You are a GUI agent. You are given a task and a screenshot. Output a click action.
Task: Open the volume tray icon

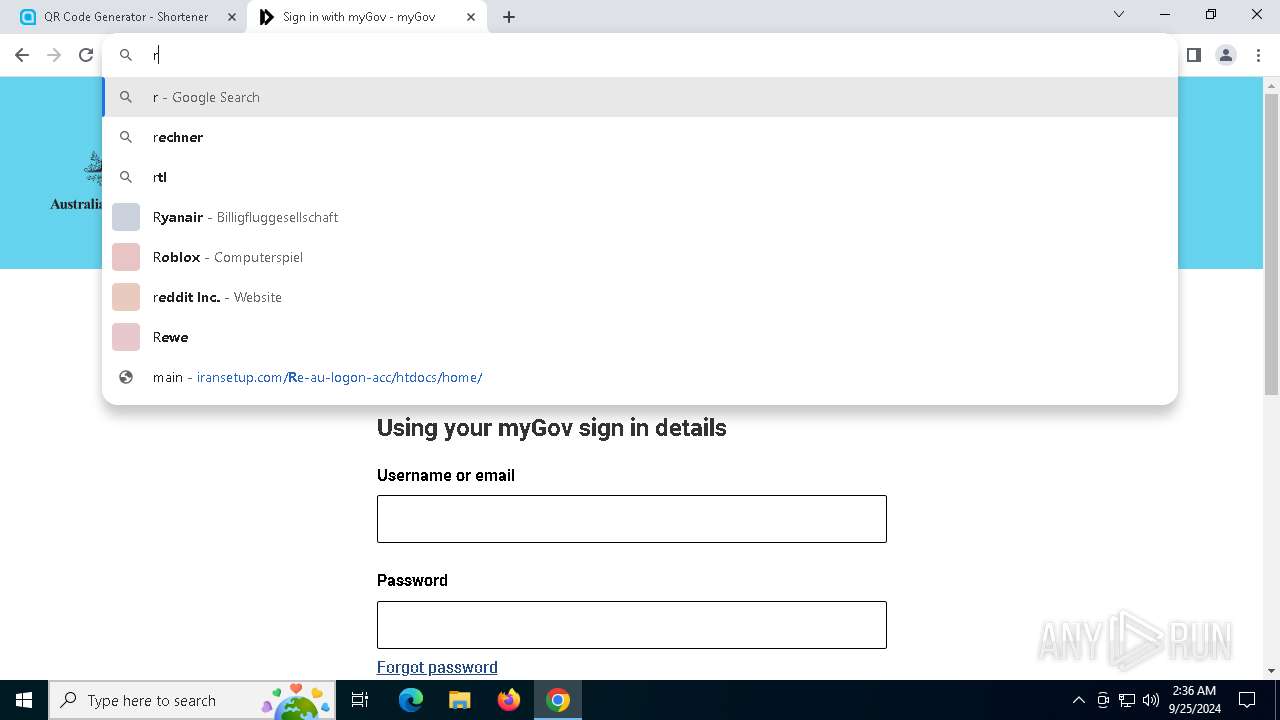[x=1151, y=700]
